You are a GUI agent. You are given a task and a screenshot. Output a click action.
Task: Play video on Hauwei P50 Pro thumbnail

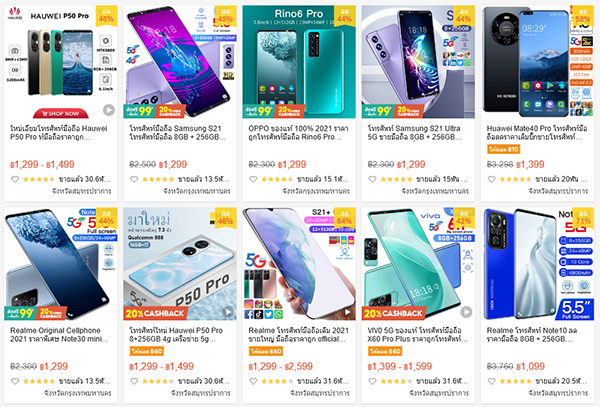pyautogui.click(x=109, y=110)
